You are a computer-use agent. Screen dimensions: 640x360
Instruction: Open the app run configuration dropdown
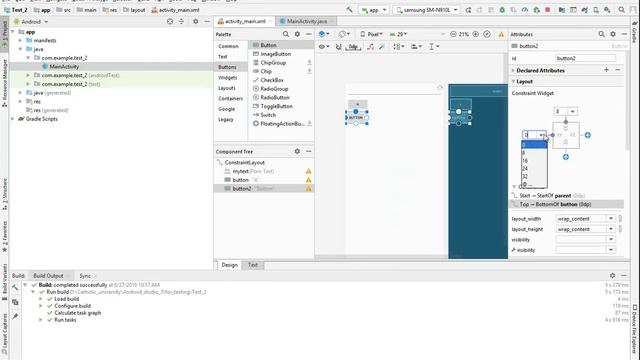(373, 10)
